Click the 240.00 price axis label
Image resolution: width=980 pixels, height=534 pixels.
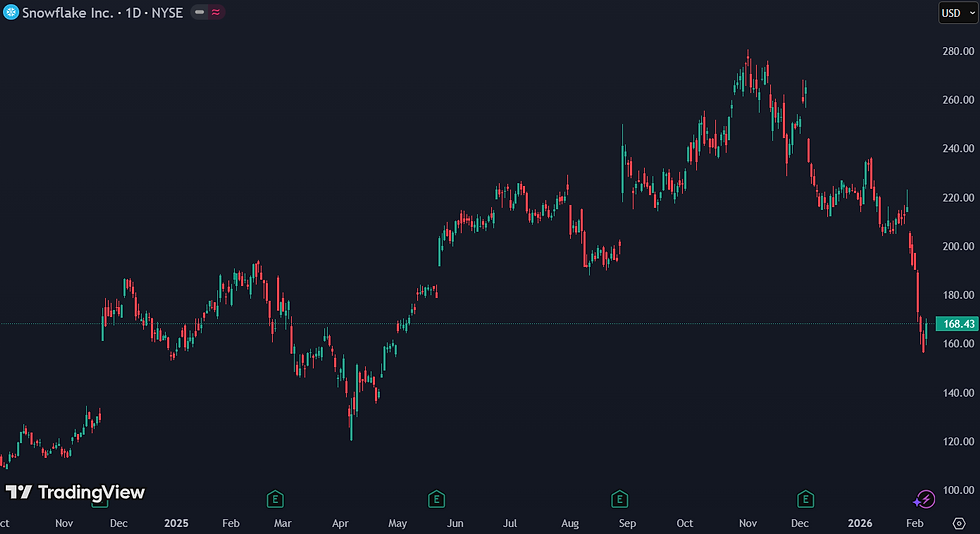pos(958,149)
